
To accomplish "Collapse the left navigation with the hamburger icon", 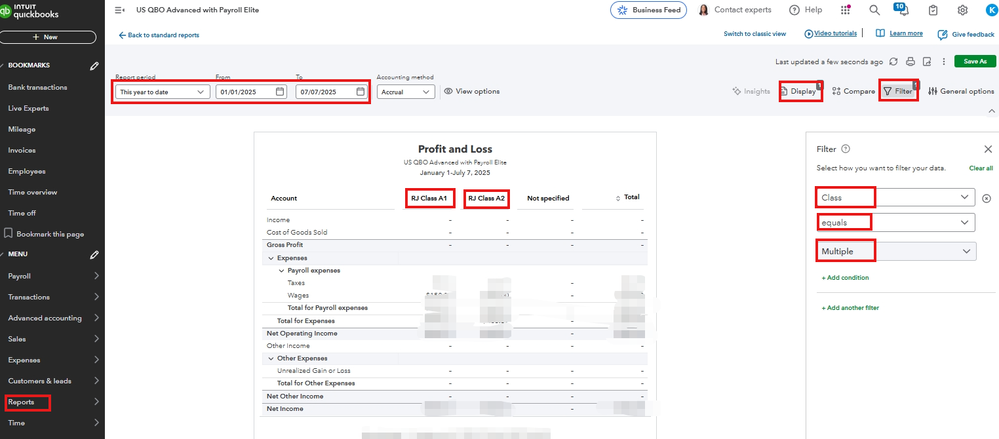I will point(119,10).
